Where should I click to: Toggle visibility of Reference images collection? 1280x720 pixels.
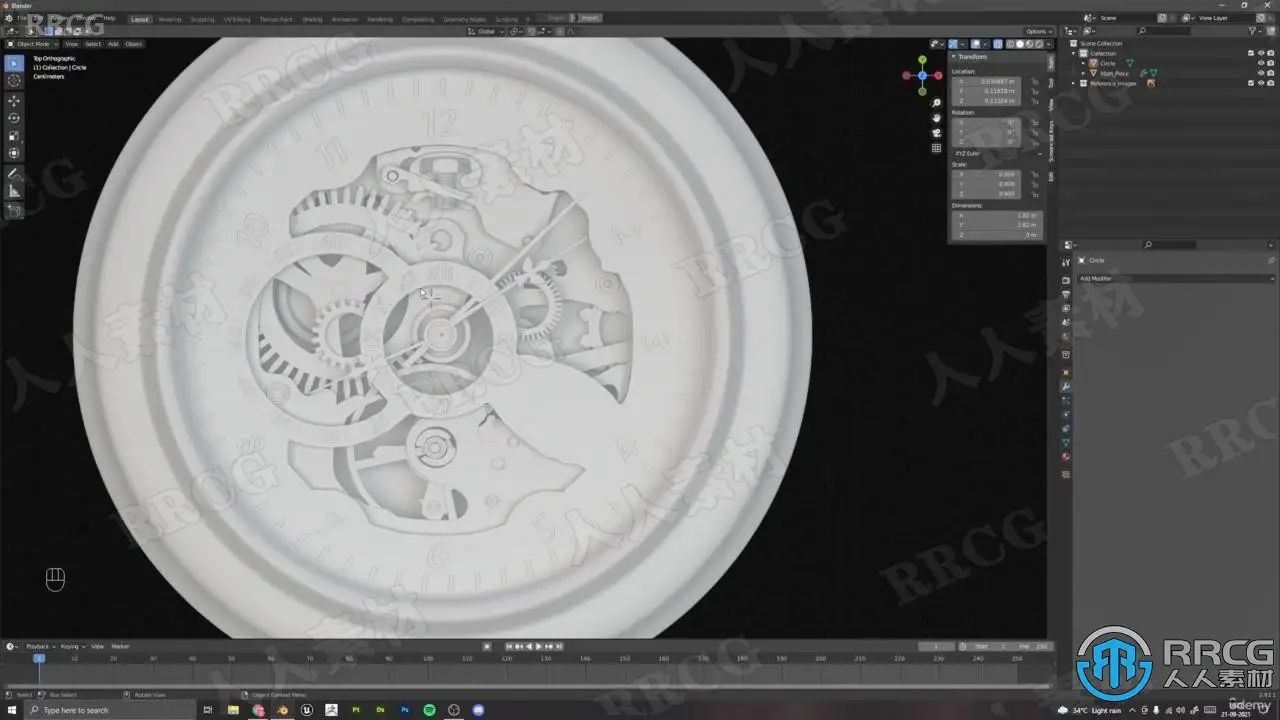1260,83
